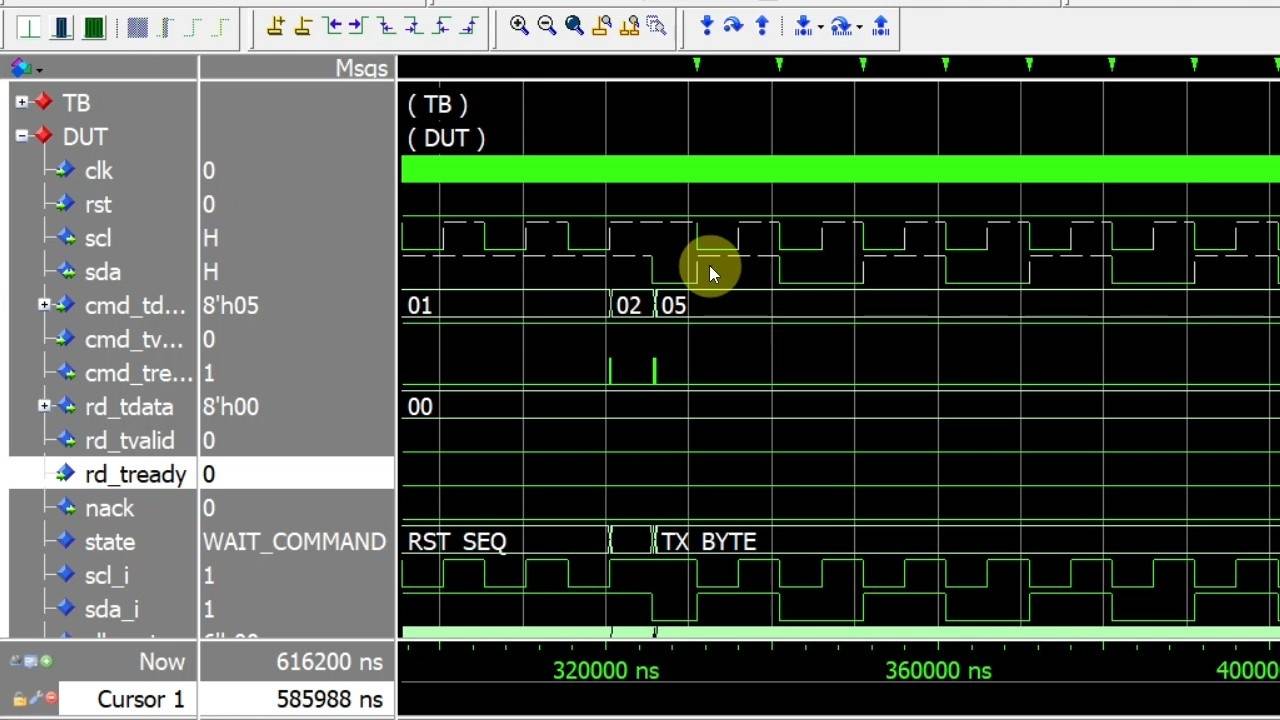The height and width of the screenshot is (720, 1280).
Task: Click the Cursor 1 name label
Action: click(140, 699)
